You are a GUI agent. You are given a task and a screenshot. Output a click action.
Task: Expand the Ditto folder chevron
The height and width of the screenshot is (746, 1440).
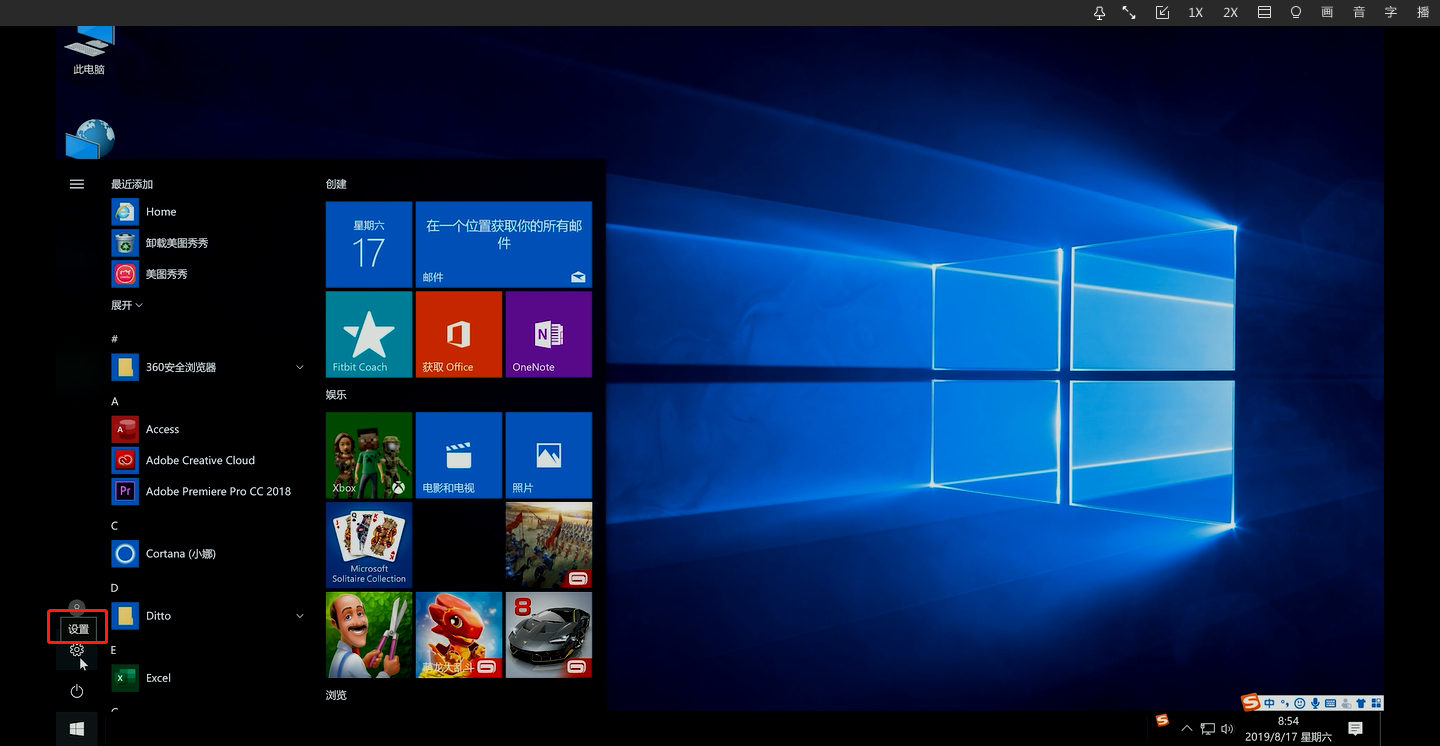coord(299,616)
